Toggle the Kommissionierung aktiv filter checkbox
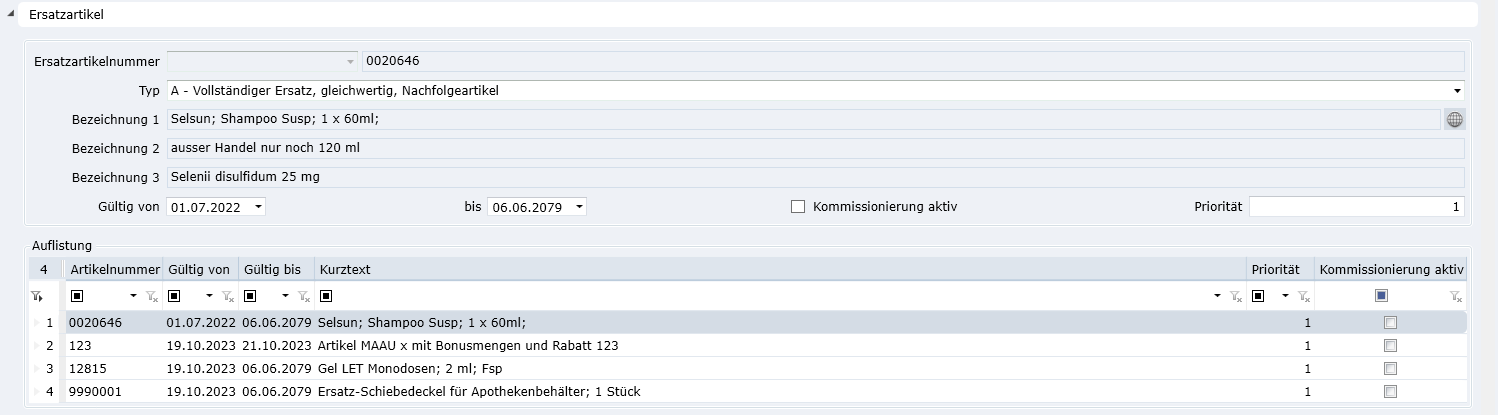The image size is (1498, 415). (x=1381, y=296)
